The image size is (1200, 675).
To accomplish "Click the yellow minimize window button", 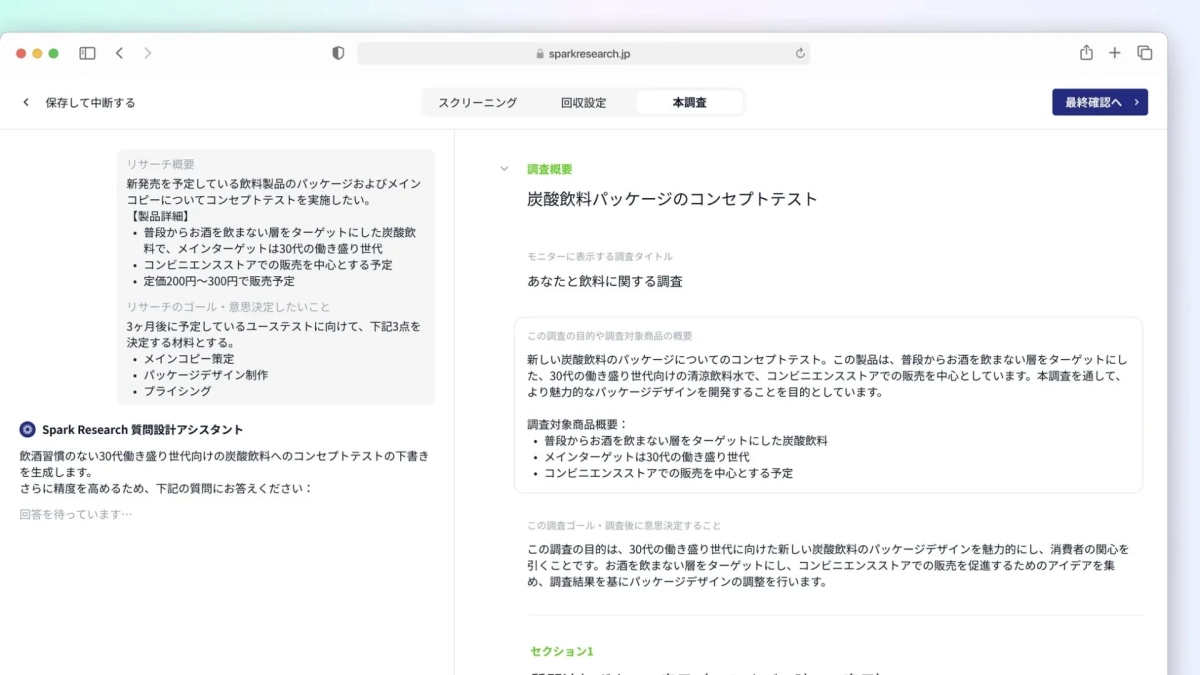I will click(x=38, y=53).
